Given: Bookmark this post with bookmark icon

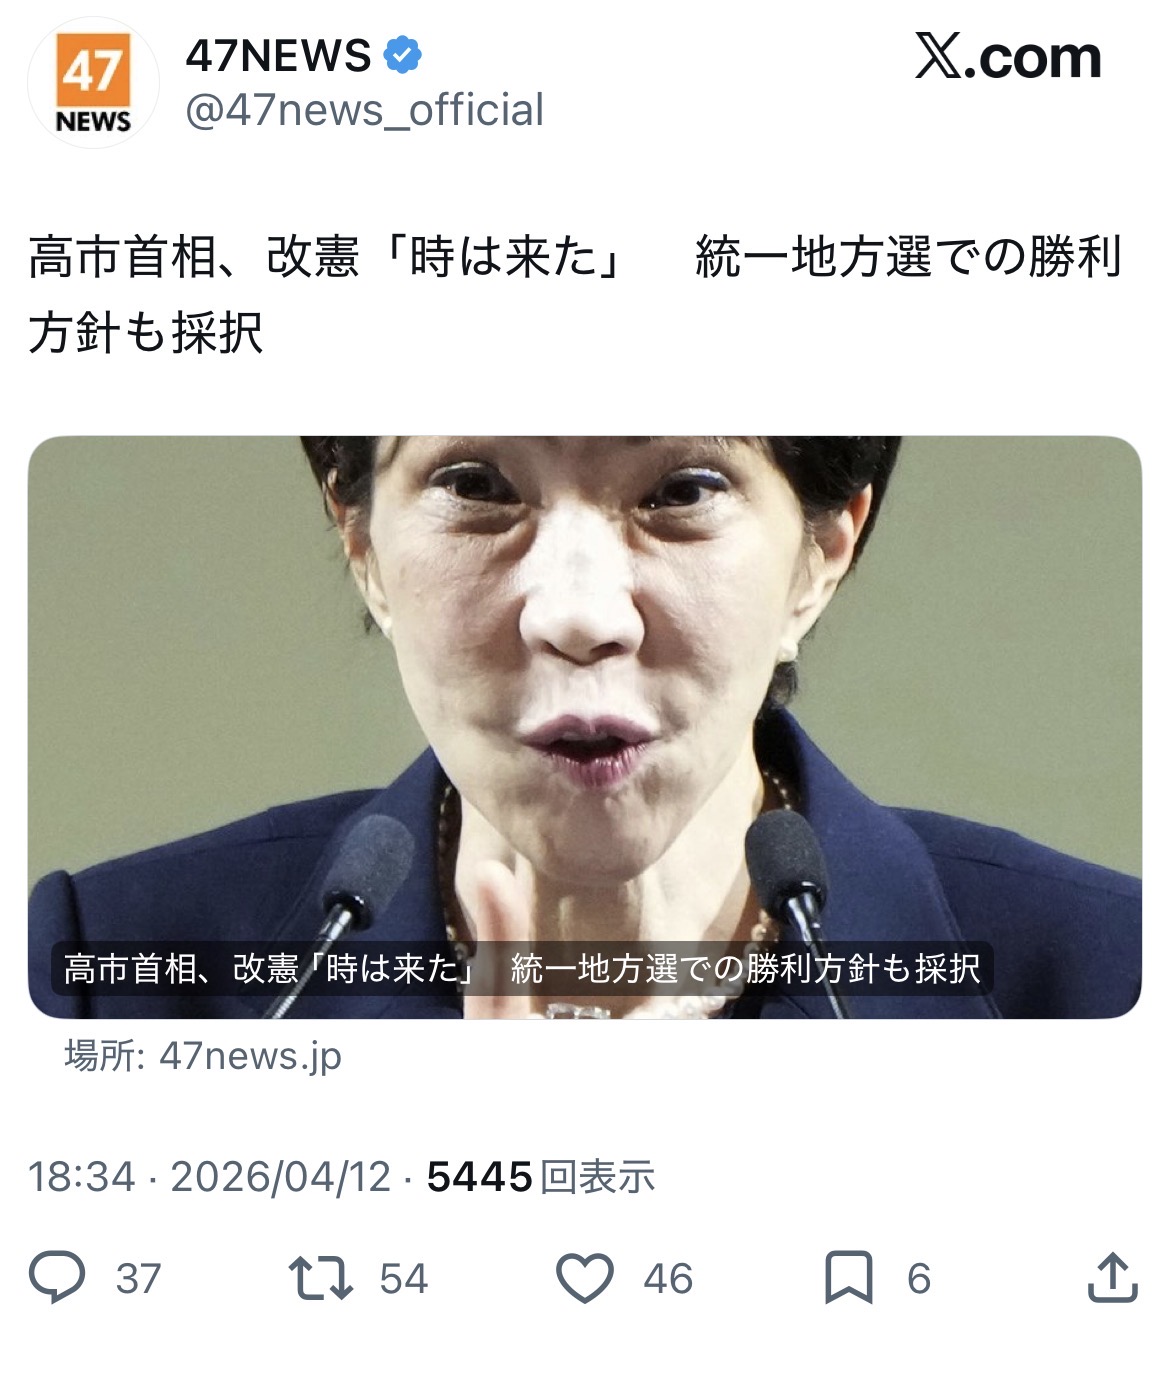Looking at the screenshot, I should coord(848,1278).
